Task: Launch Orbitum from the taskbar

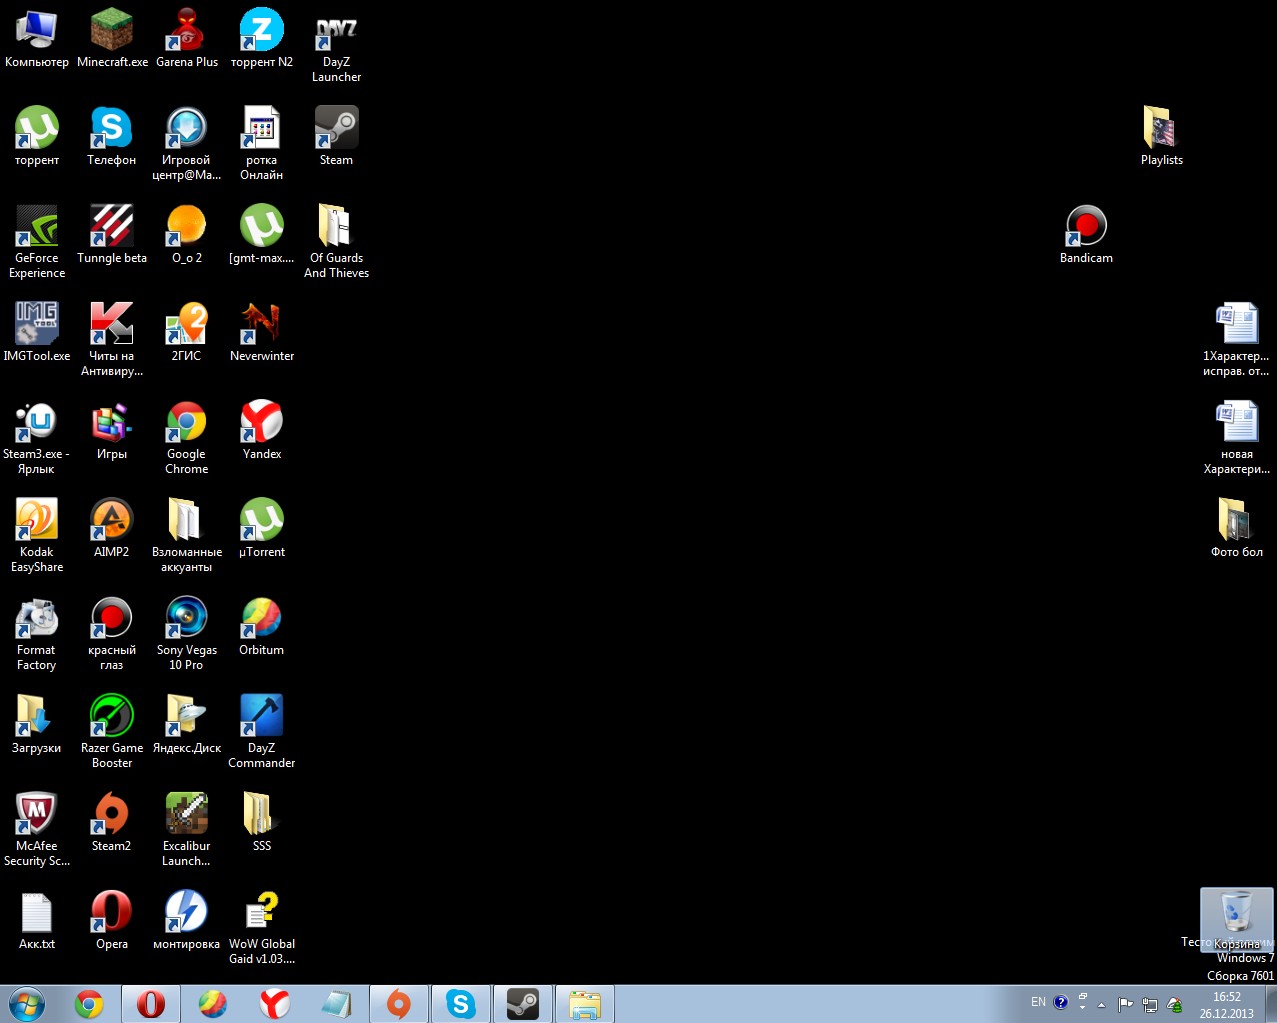Action: pos(213,1004)
